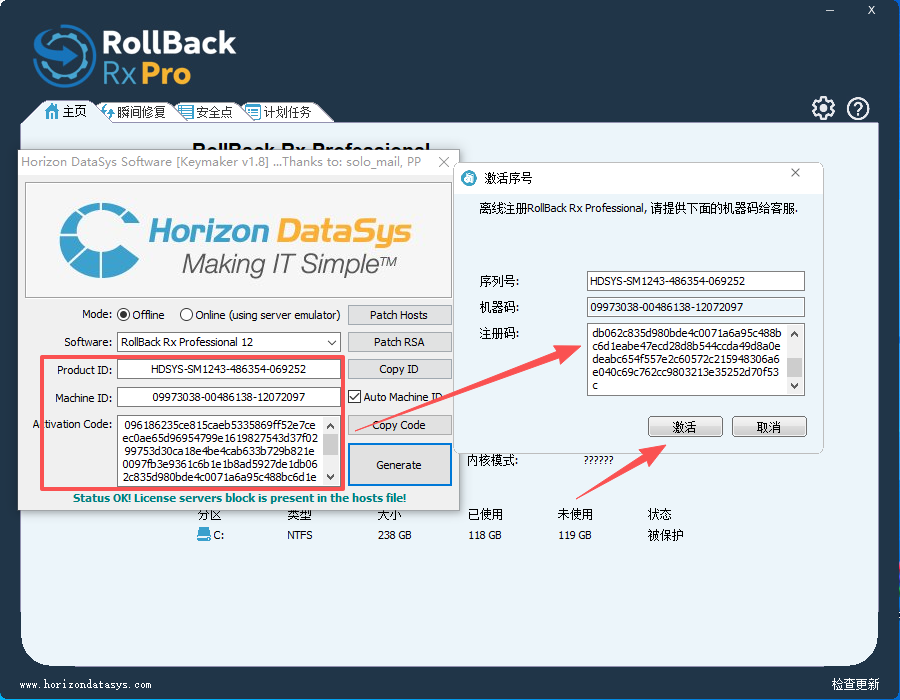Click the help question mark icon
Screen dimensions: 900x700
[x=858, y=108]
